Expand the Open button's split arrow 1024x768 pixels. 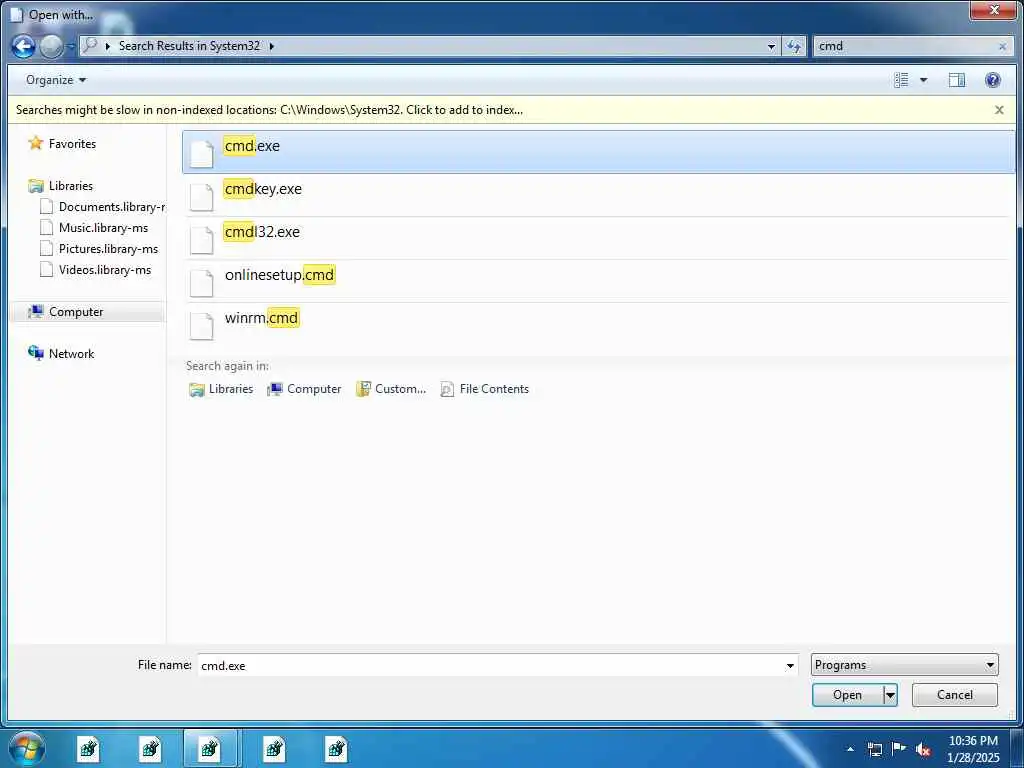pos(890,695)
